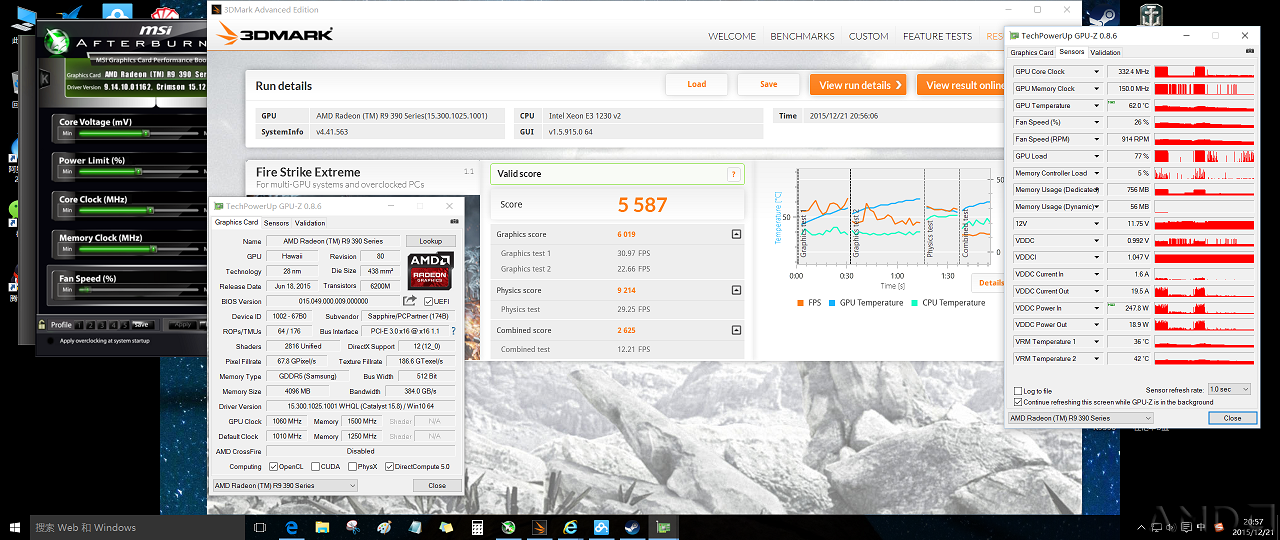The width and height of the screenshot is (1280, 540).
Task: Click the Afterburner left side K button
Action: point(43,78)
